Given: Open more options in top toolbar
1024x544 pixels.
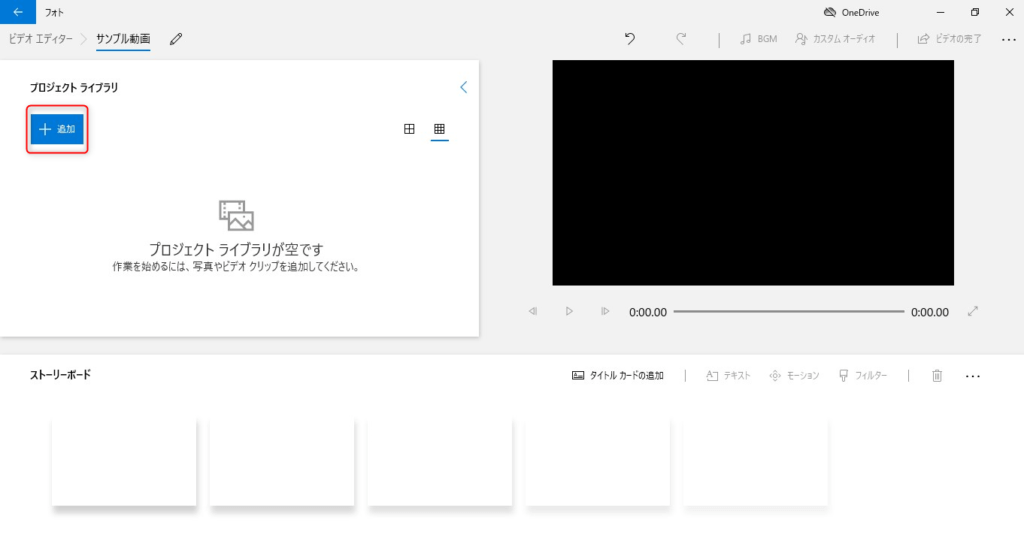Looking at the screenshot, I should point(1008,40).
